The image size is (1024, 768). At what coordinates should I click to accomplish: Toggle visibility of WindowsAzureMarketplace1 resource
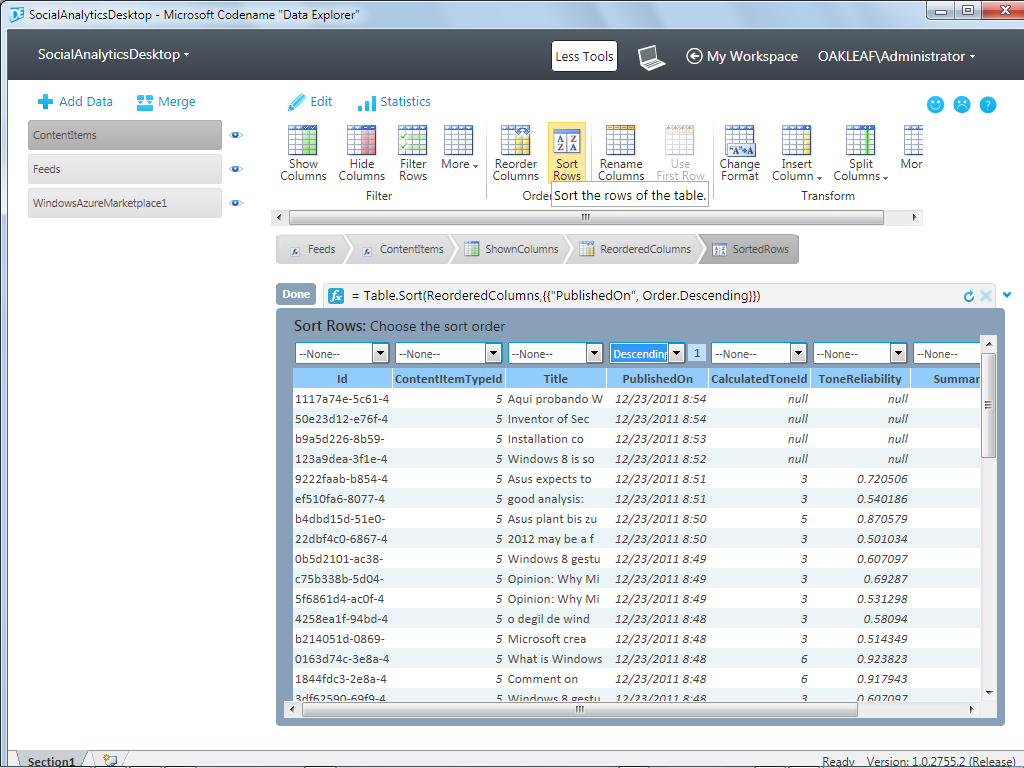tap(236, 203)
